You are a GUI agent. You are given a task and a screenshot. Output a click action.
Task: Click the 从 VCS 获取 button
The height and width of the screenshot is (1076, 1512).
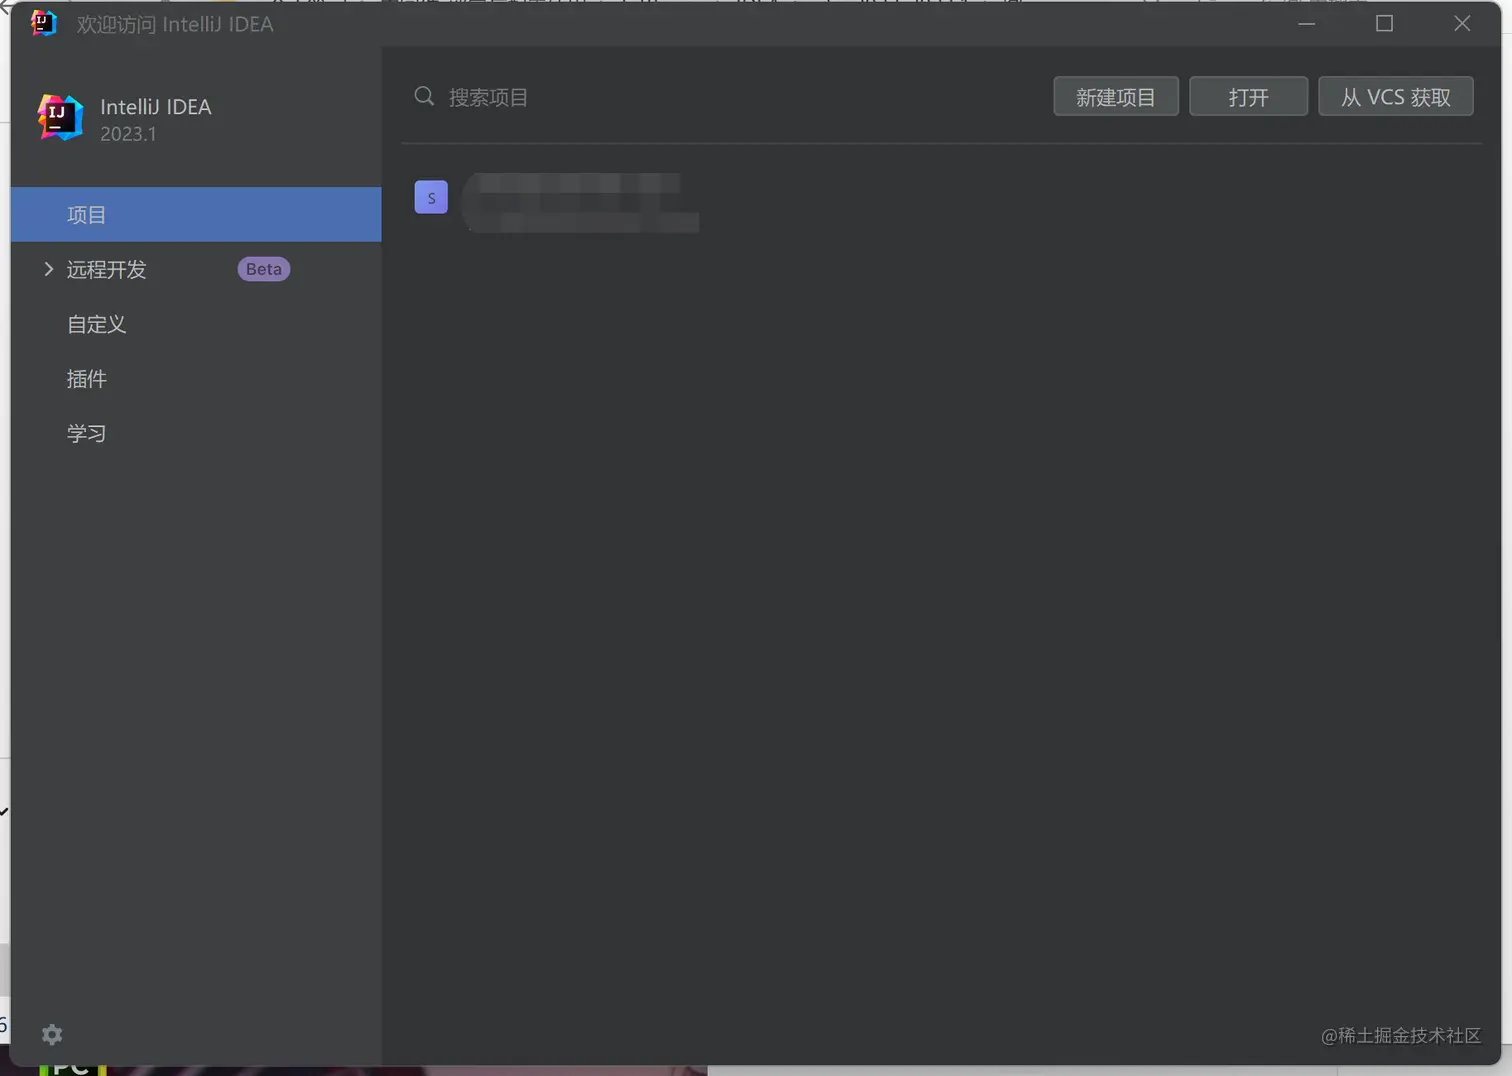(x=1395, y=96)
